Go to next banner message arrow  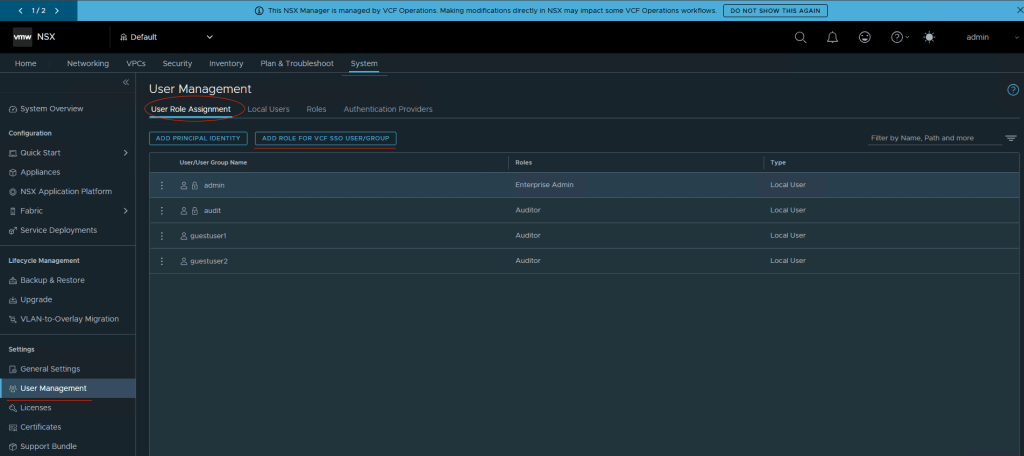pyautogui.click(x=57, y=10)
